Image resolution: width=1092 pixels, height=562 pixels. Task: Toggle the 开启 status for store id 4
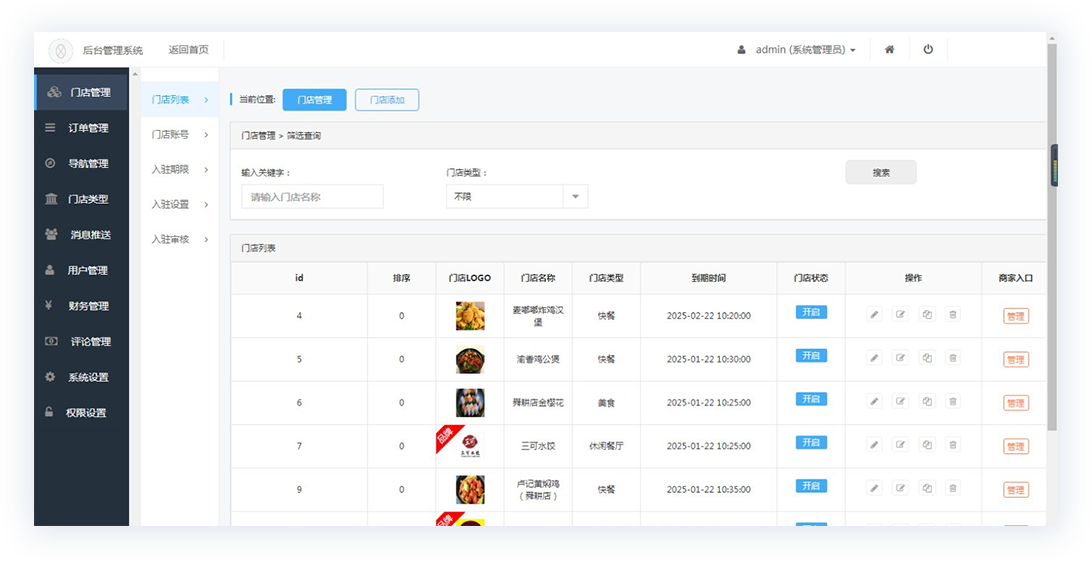pos(811,312)
